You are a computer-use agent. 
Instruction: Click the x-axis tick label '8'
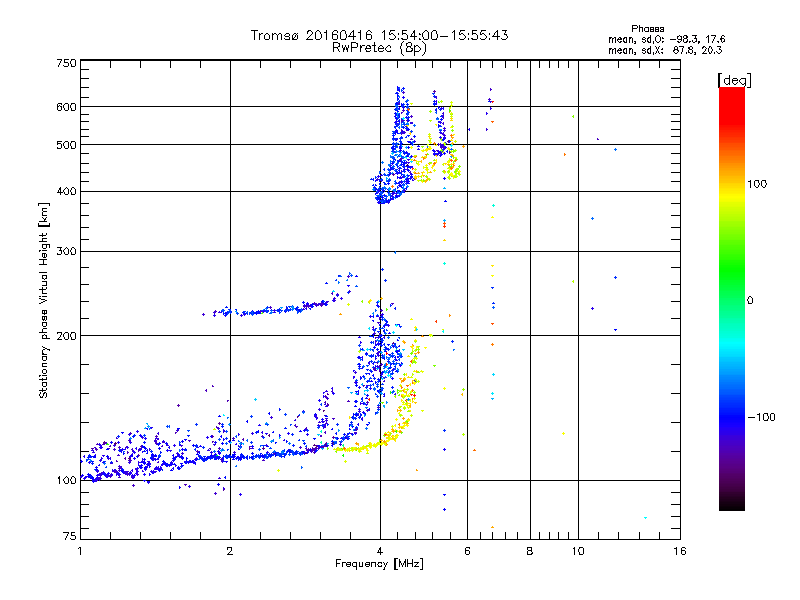pos(530,551)
